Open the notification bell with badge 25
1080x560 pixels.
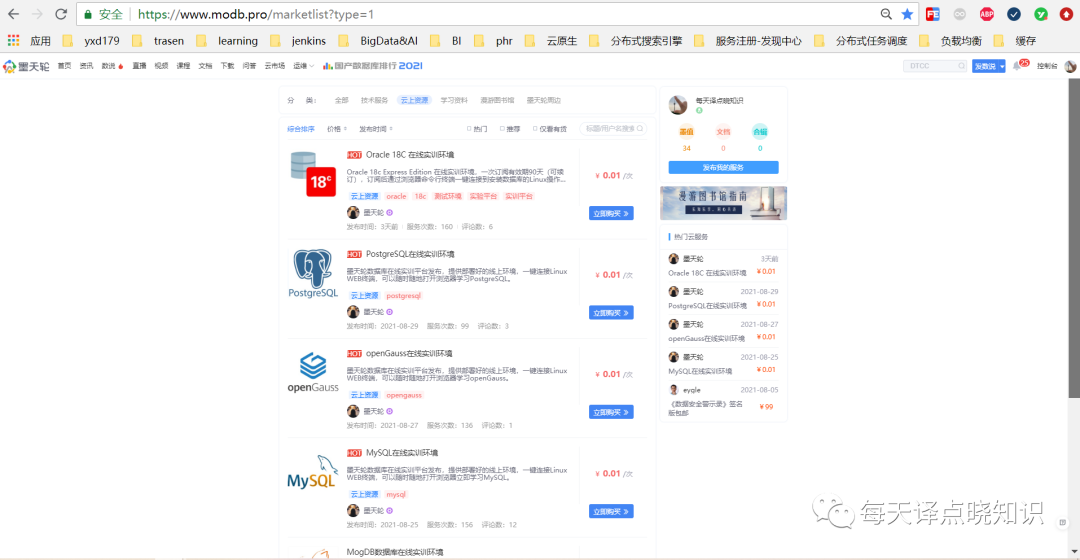pos(1017,65)
